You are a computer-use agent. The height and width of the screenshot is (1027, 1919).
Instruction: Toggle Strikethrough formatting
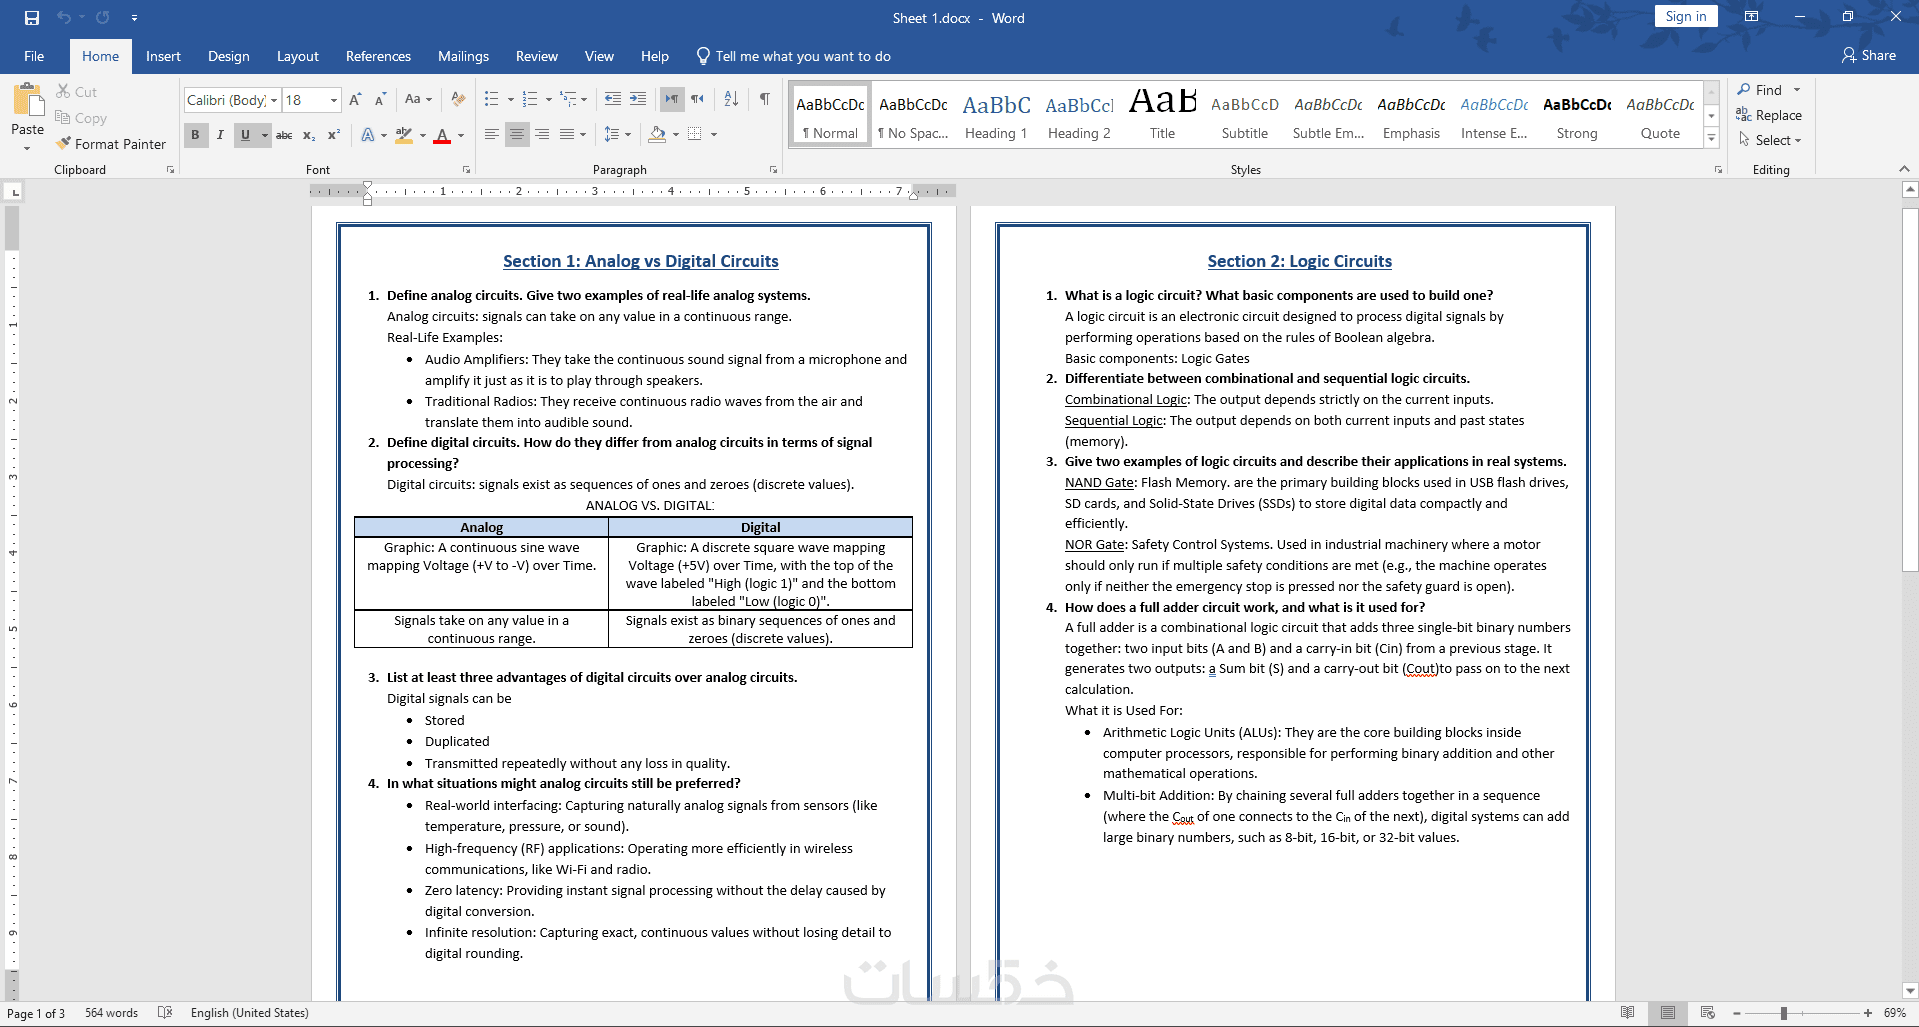click(x=284, y=135)
